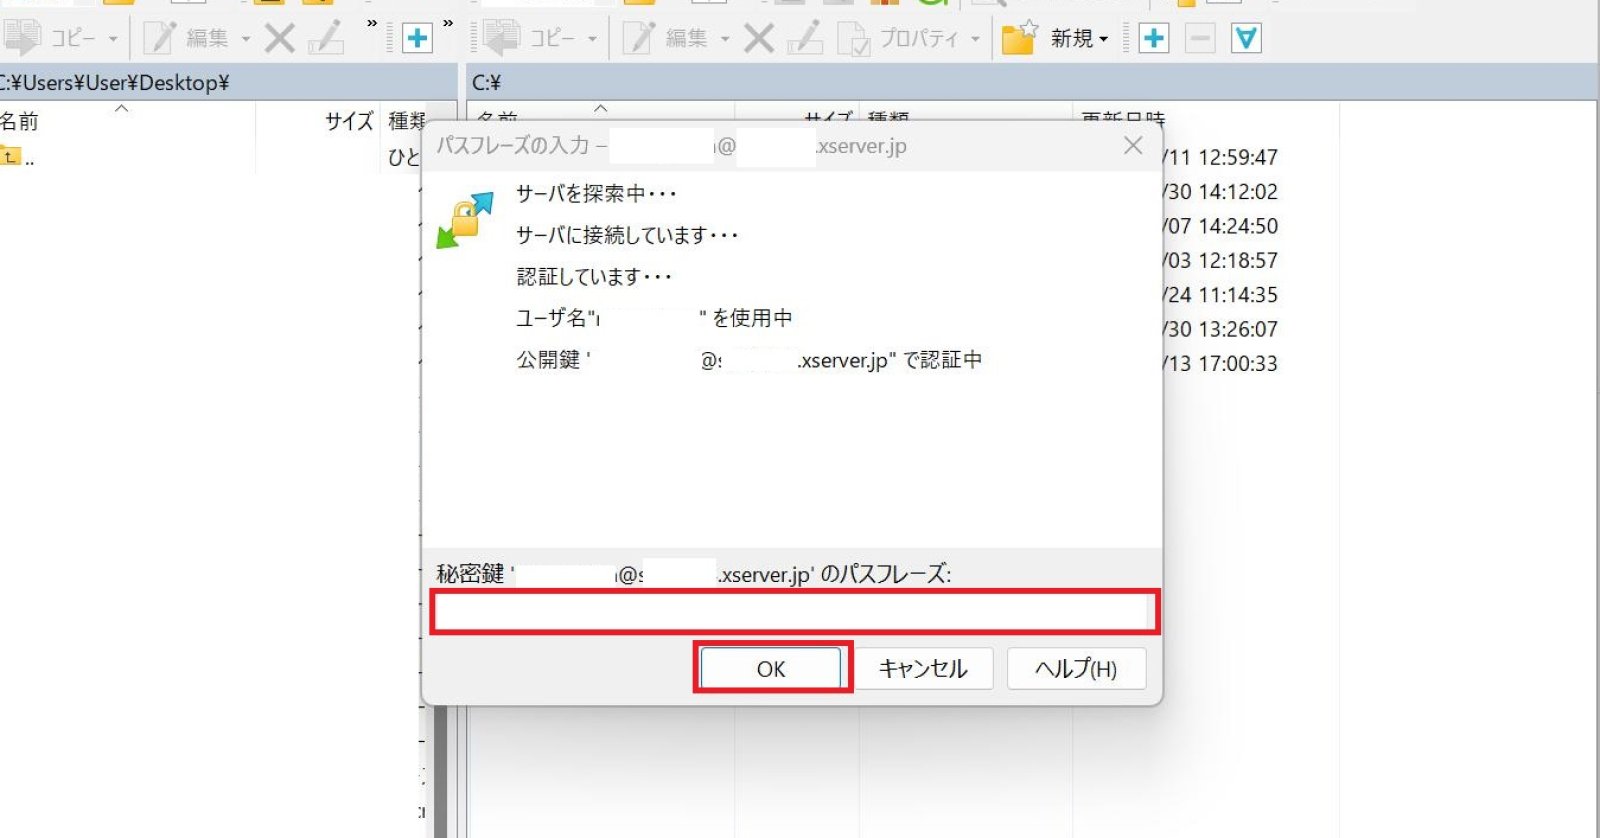This screenshot has width=1600, height=838.
Task: Click the filter triangle icon in right toolbar
Action: coord(1246,38)
